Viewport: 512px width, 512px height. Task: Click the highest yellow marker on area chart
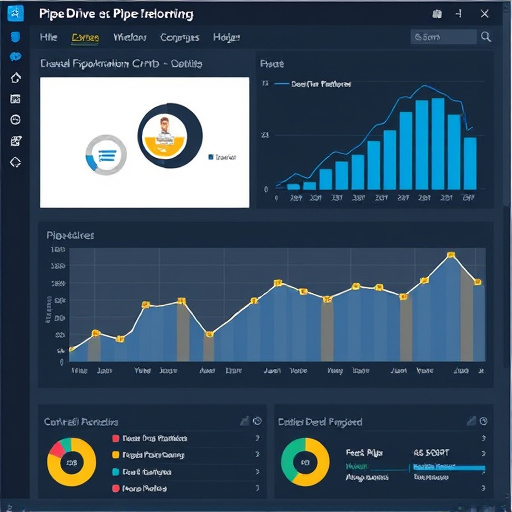tap(451, 255)
